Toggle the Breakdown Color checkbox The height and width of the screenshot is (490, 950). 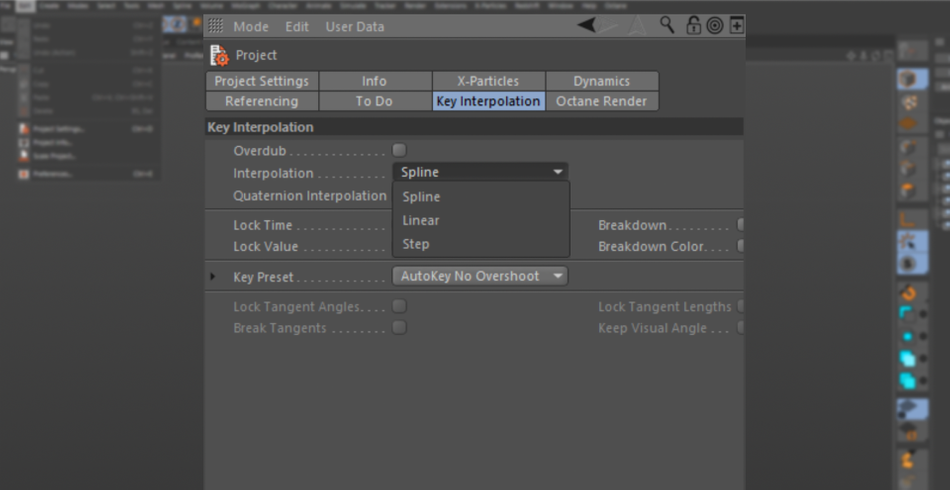tap(740, 246)
